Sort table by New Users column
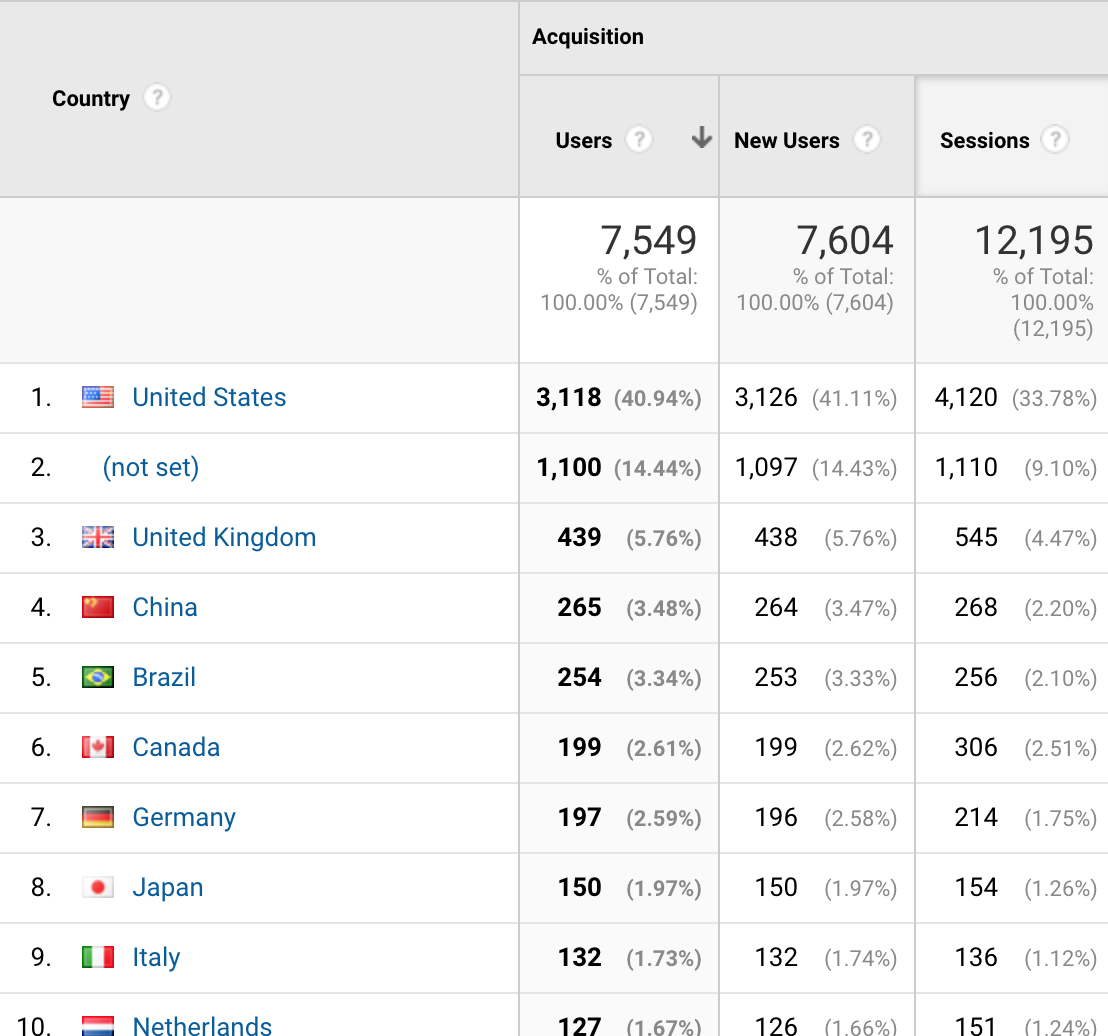This screenshot has height=1036, width=1108. tap(786, 140)
